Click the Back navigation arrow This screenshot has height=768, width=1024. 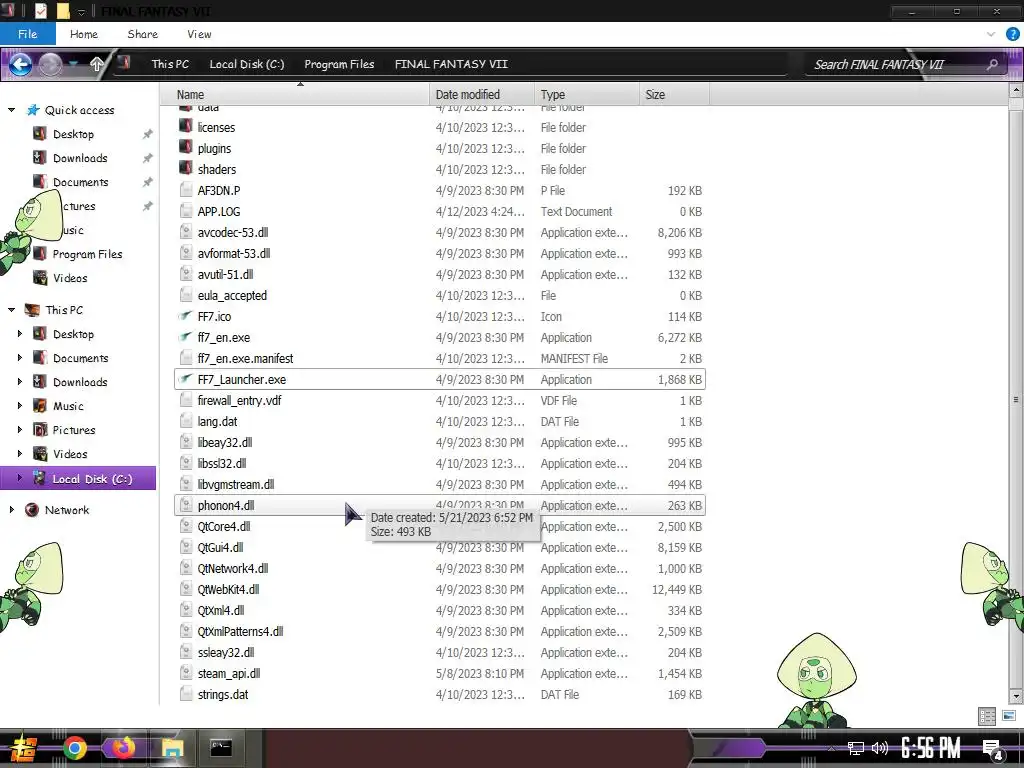pyautogui.click(x=21, y=64)
